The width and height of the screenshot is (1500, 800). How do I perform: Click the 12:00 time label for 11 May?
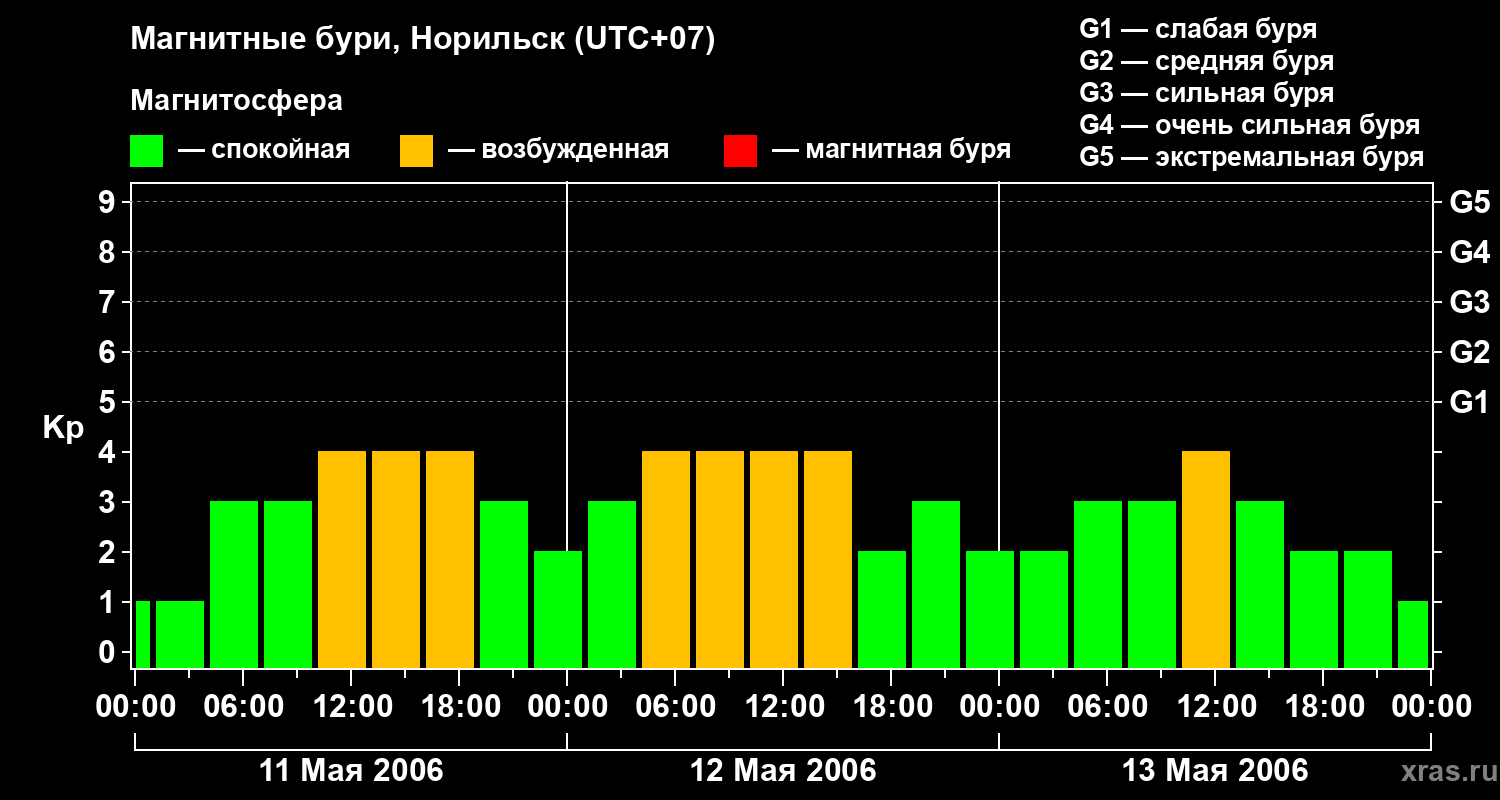point(351,707)
